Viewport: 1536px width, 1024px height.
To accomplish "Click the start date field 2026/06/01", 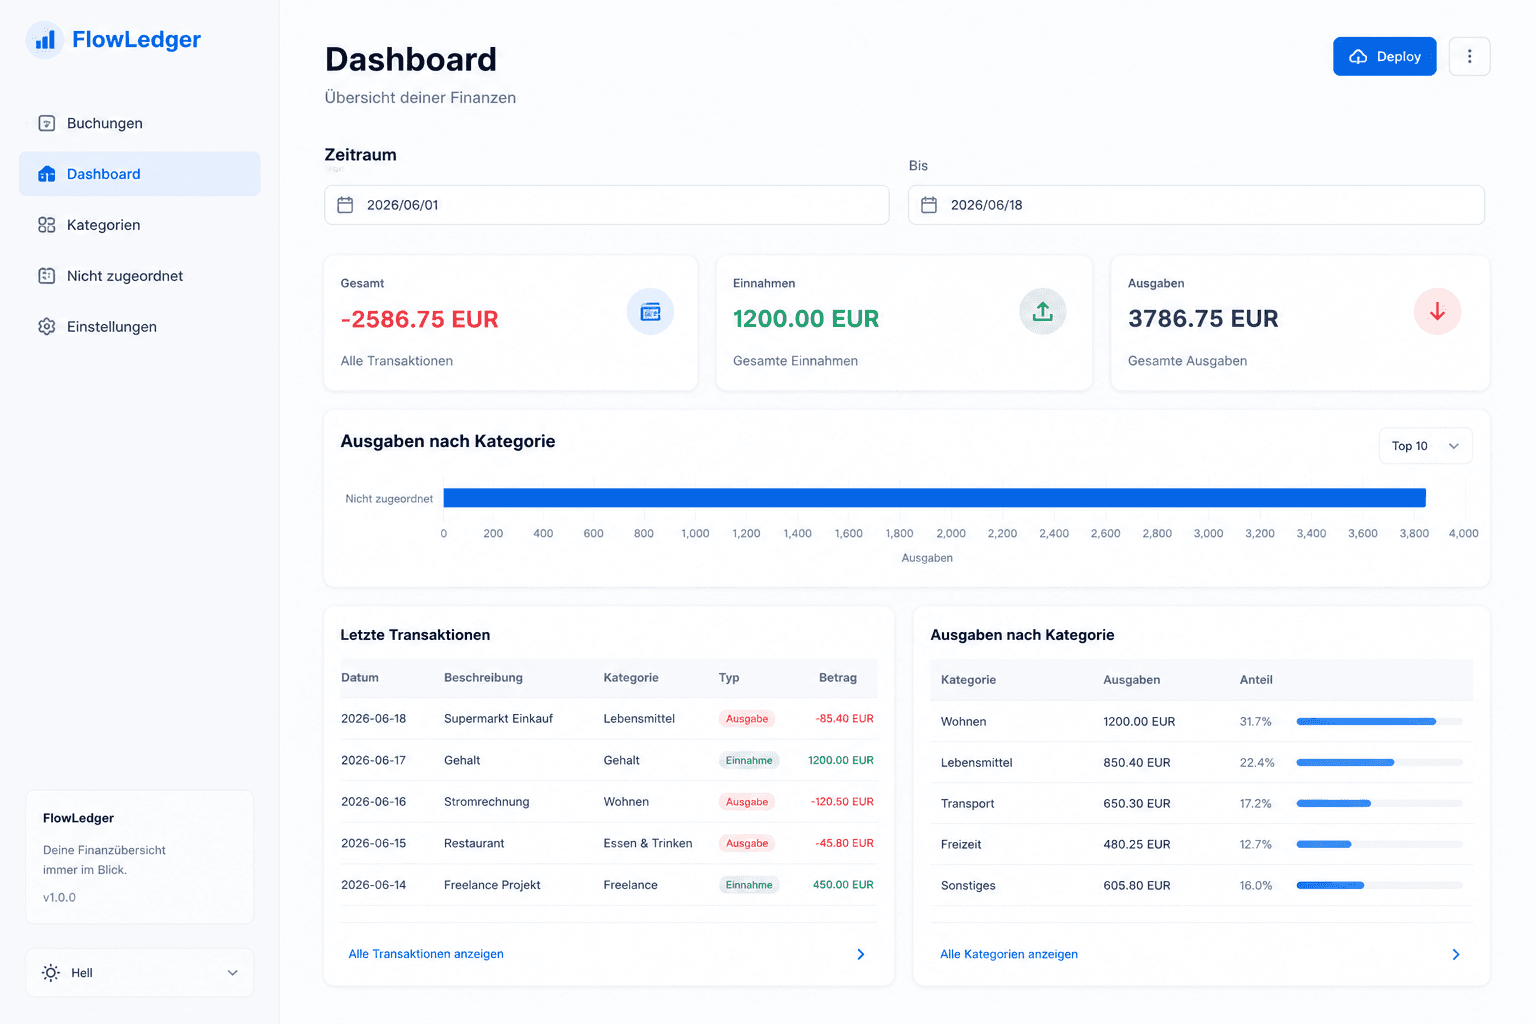I will click(x=607, y=205).
